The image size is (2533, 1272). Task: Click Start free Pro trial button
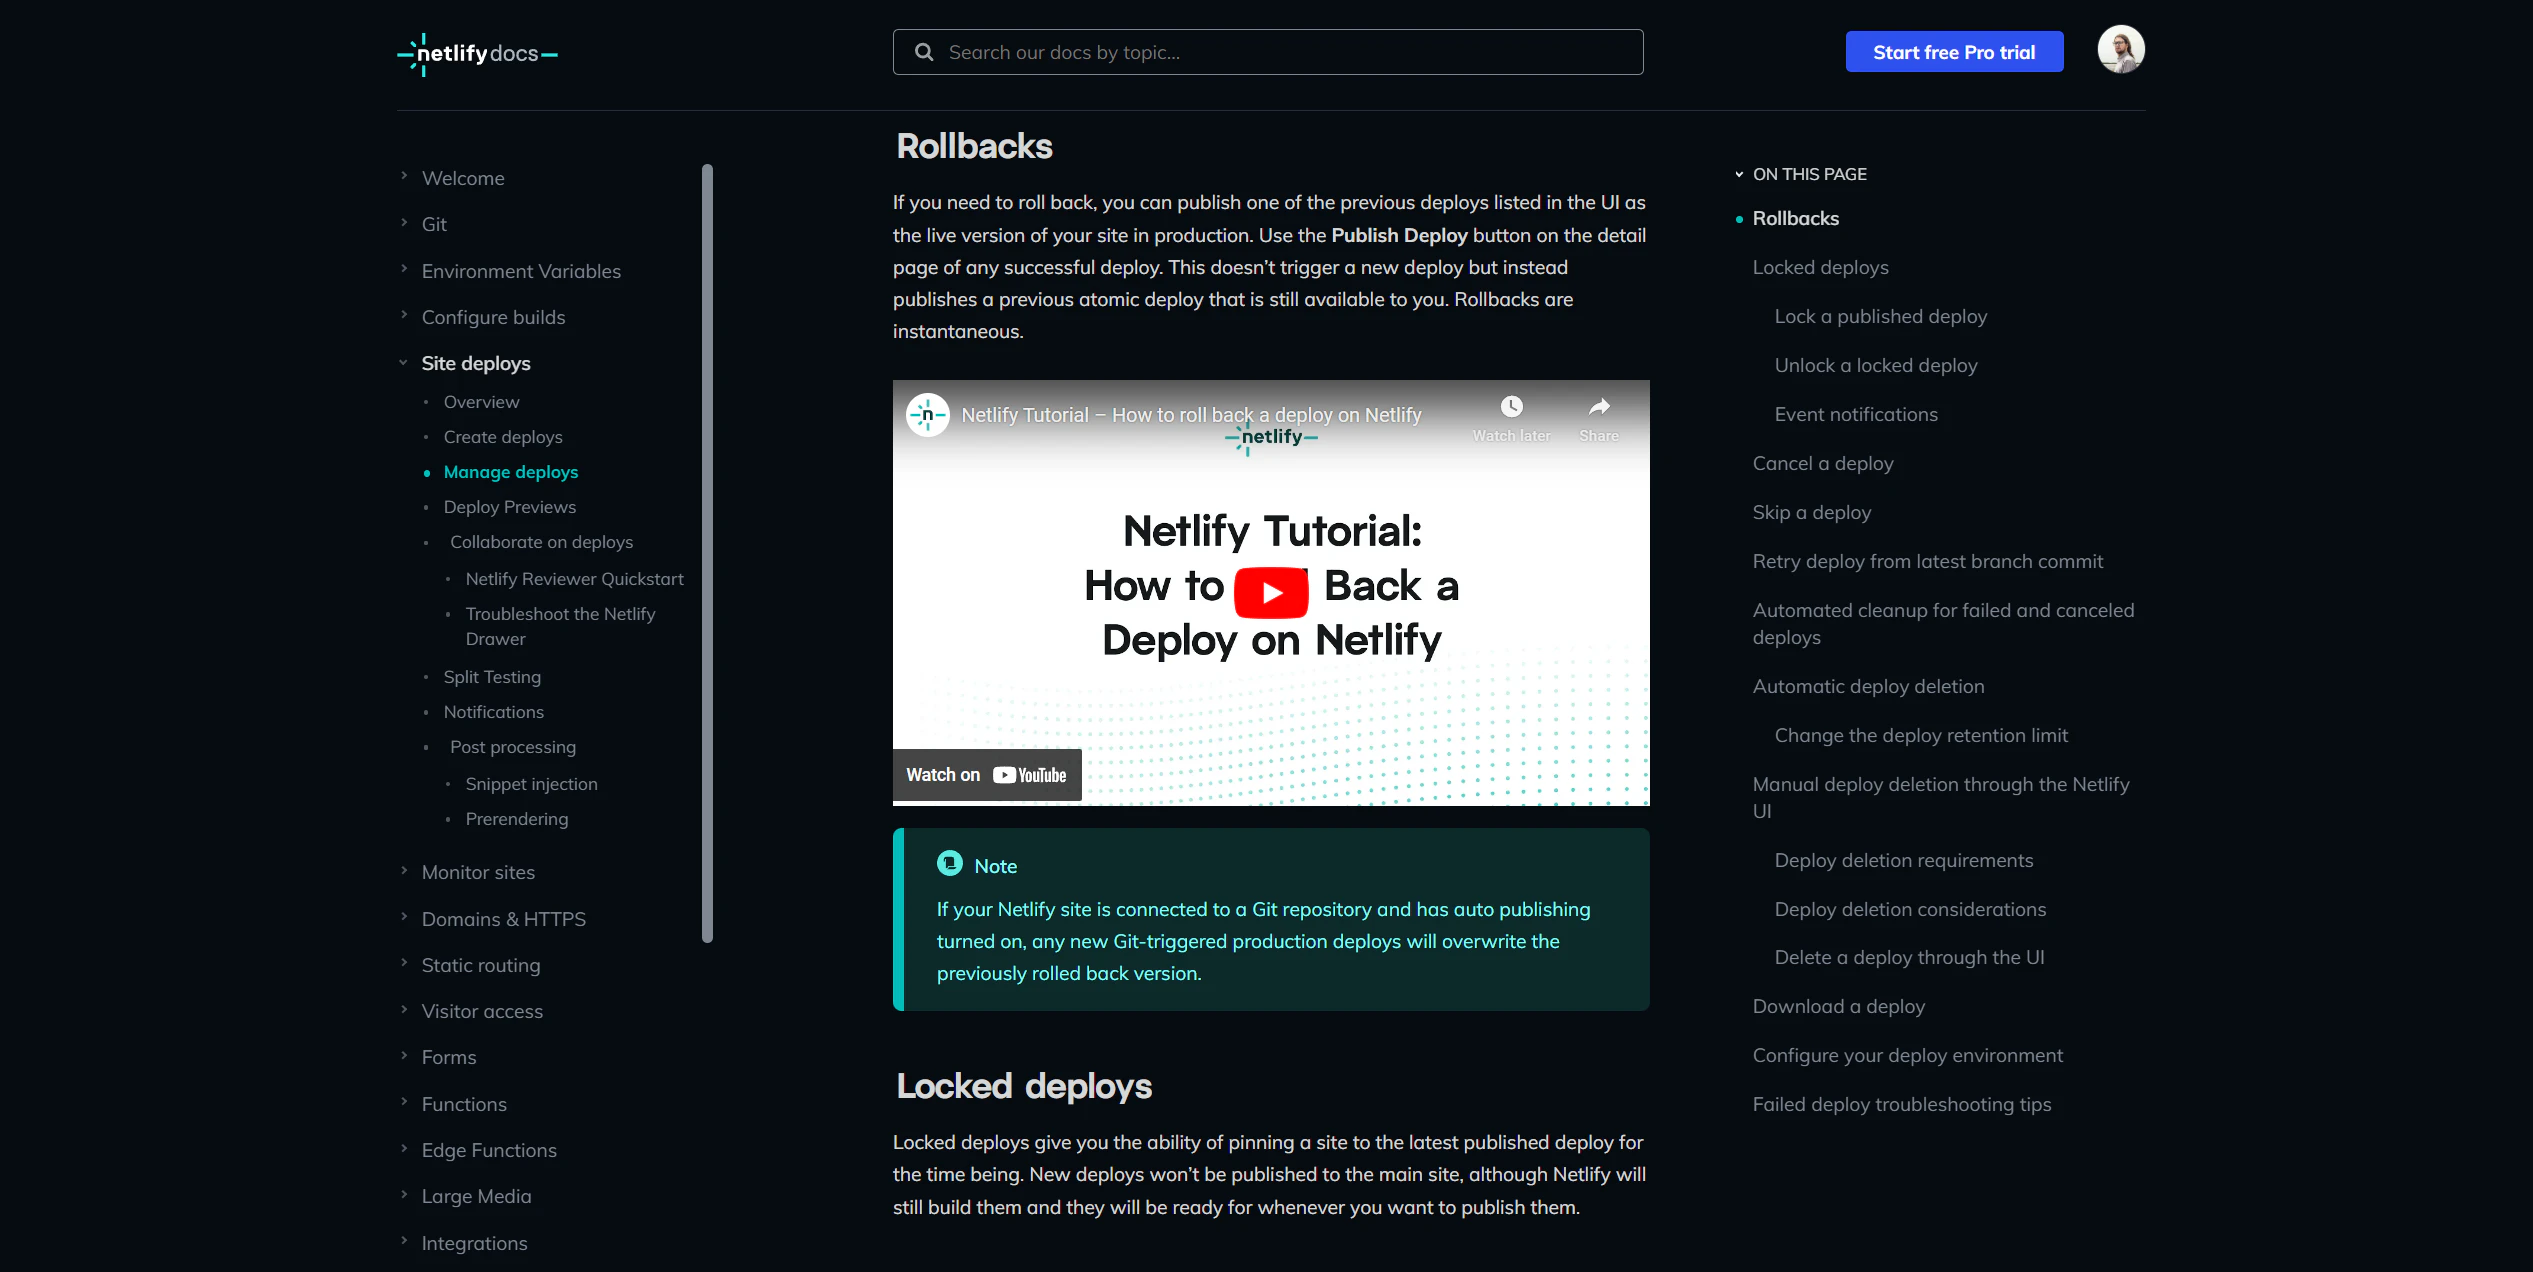pos(1954,52)
